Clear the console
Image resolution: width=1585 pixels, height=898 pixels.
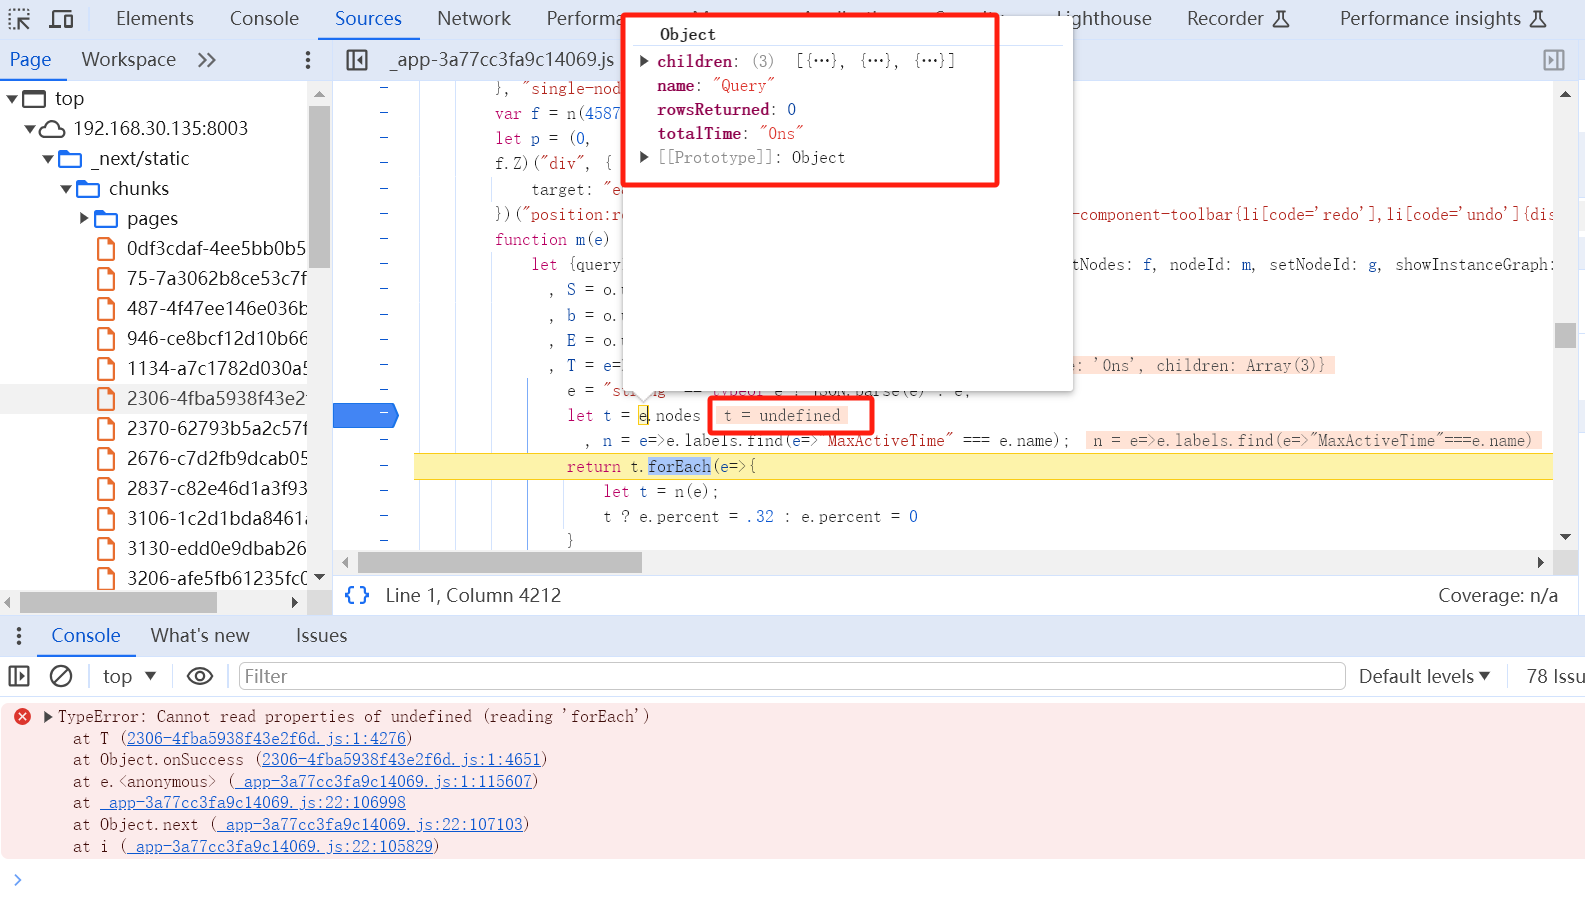61,676
